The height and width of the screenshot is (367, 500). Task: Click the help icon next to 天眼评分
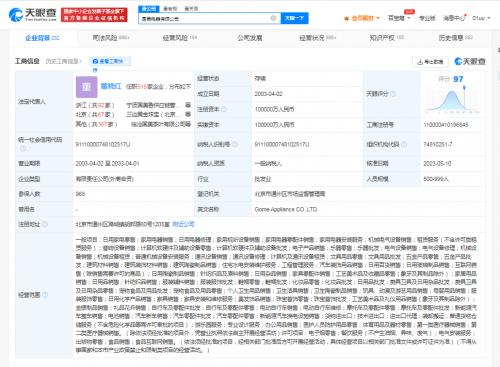point(393,94)
